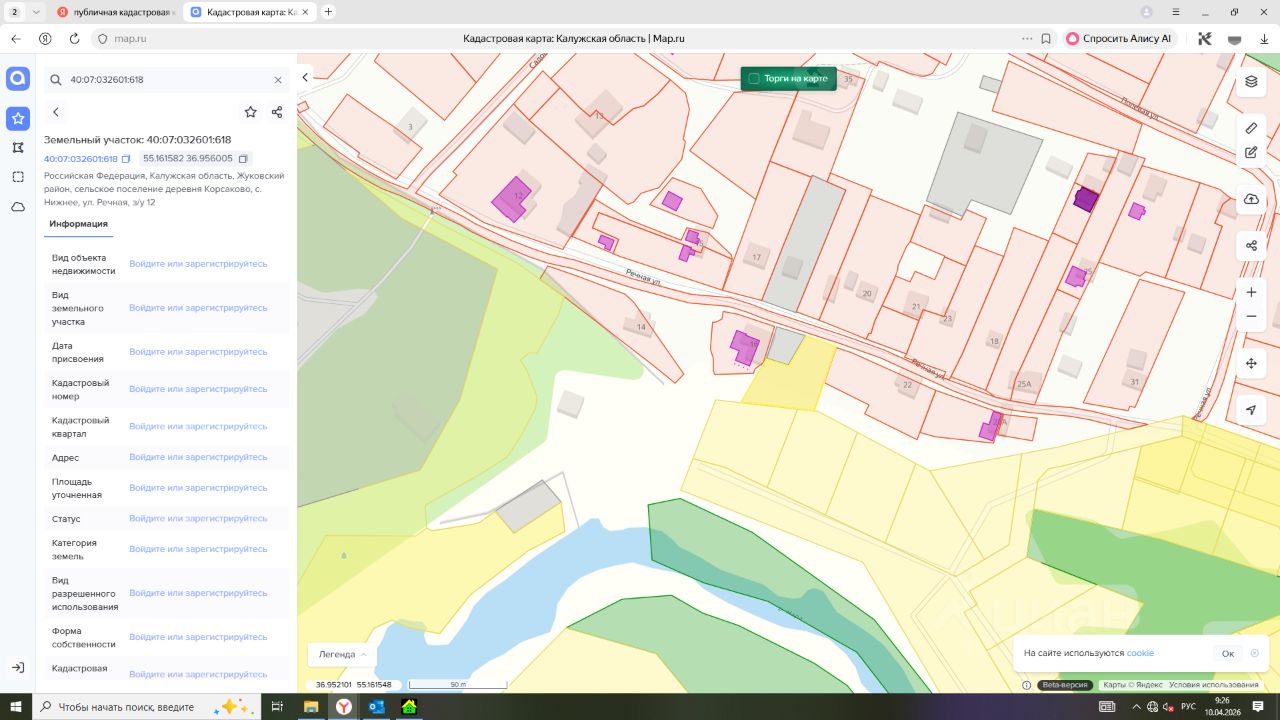Collapse the left information sidebar
1280x720 pixels.
(x=306, y=77)
